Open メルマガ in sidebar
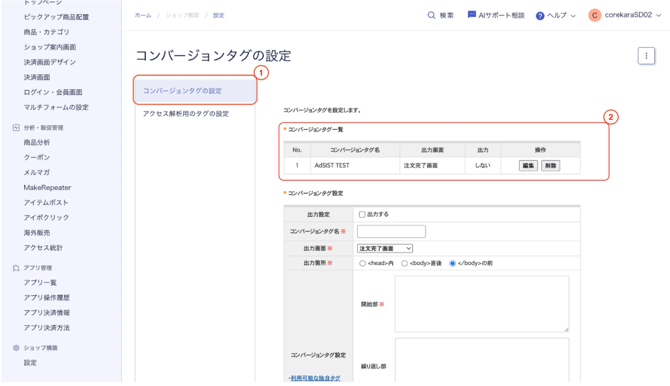670x386 pixels. click(37, 172)
